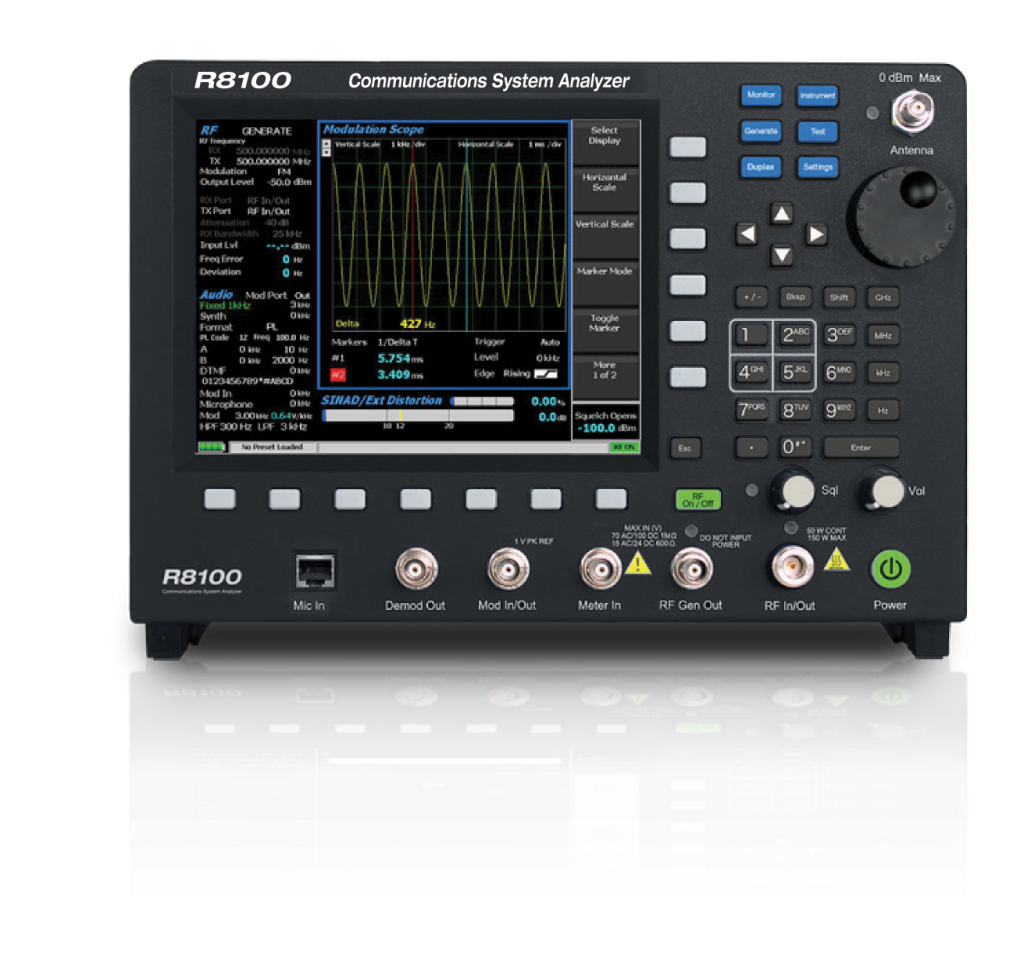The image size is (1024, 956).
Task: Click the Mod In/Out connector
Action: coord(509,569)
